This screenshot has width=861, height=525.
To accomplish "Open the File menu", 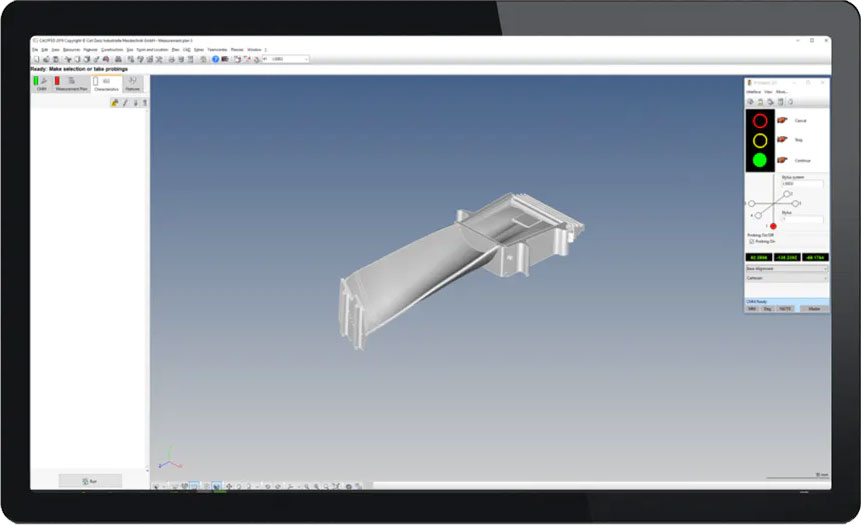I will point(35,50).
